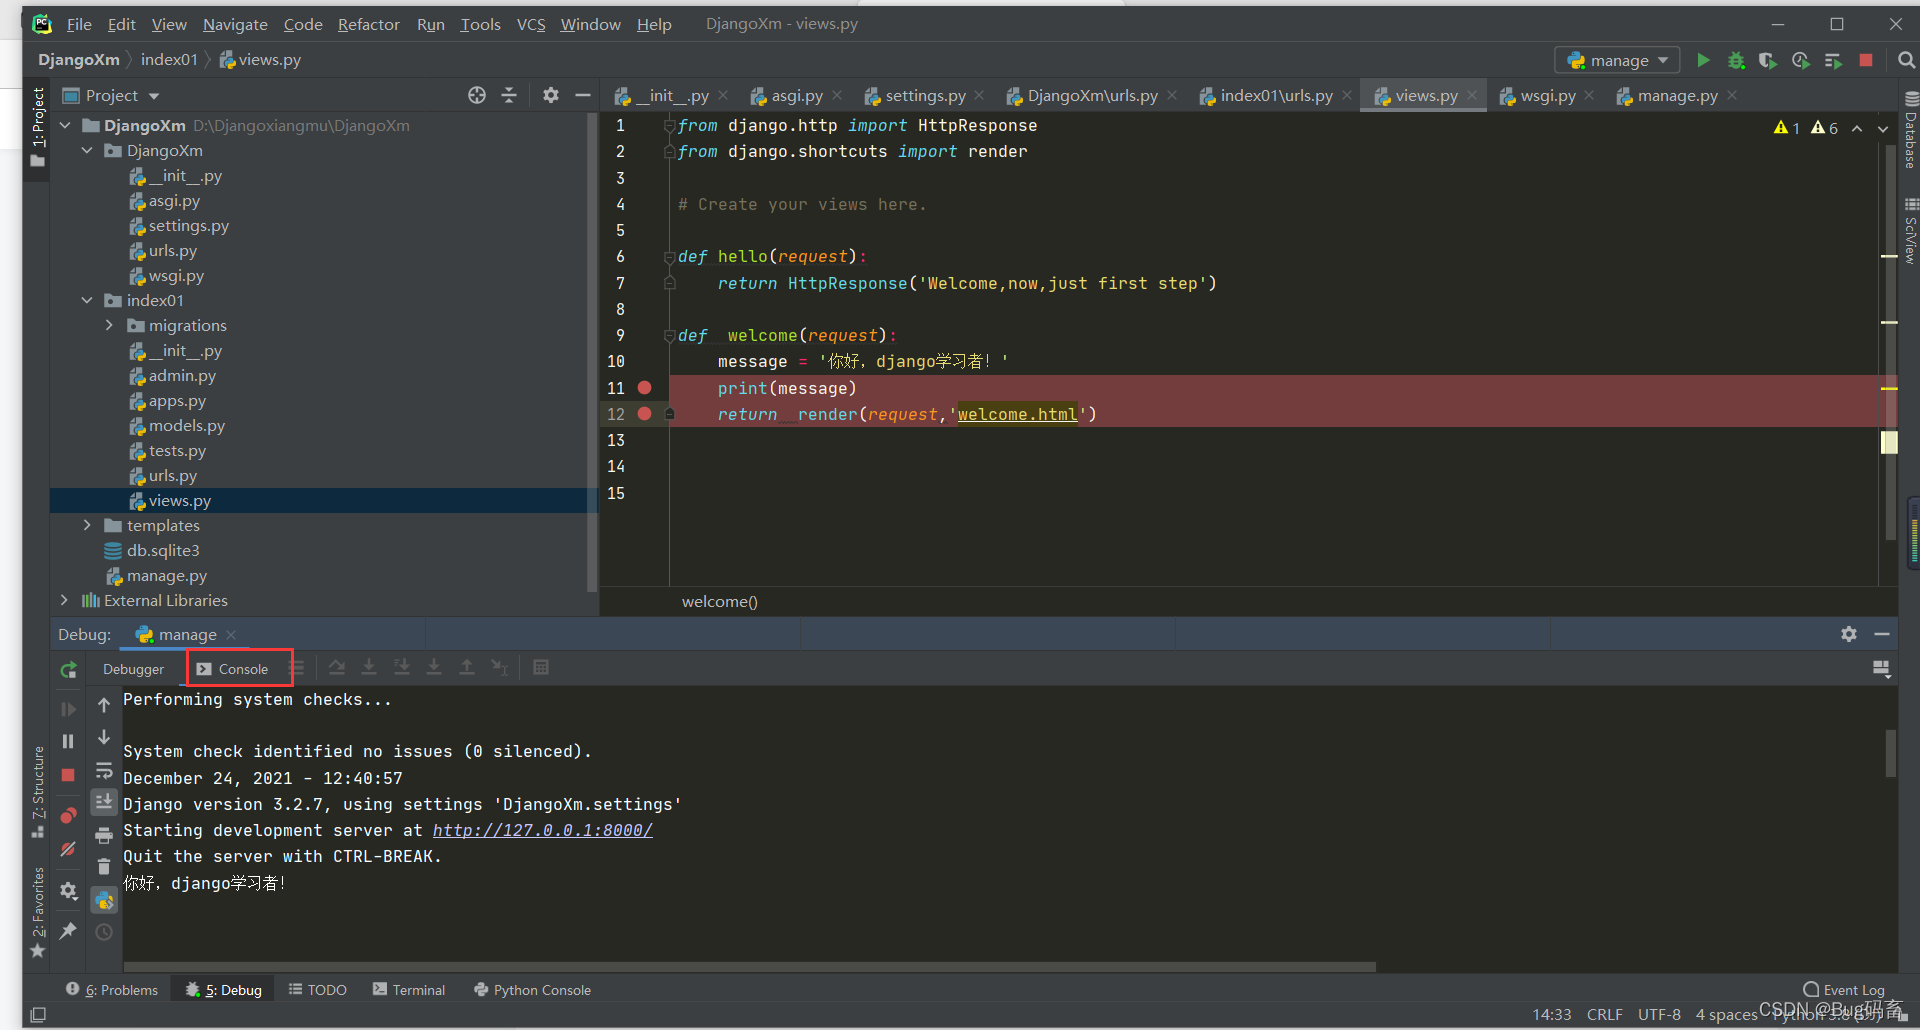Open server link http://127.0.0.1:8000/
This screenshot has height=1030, width=1920.
coord(542,831)
